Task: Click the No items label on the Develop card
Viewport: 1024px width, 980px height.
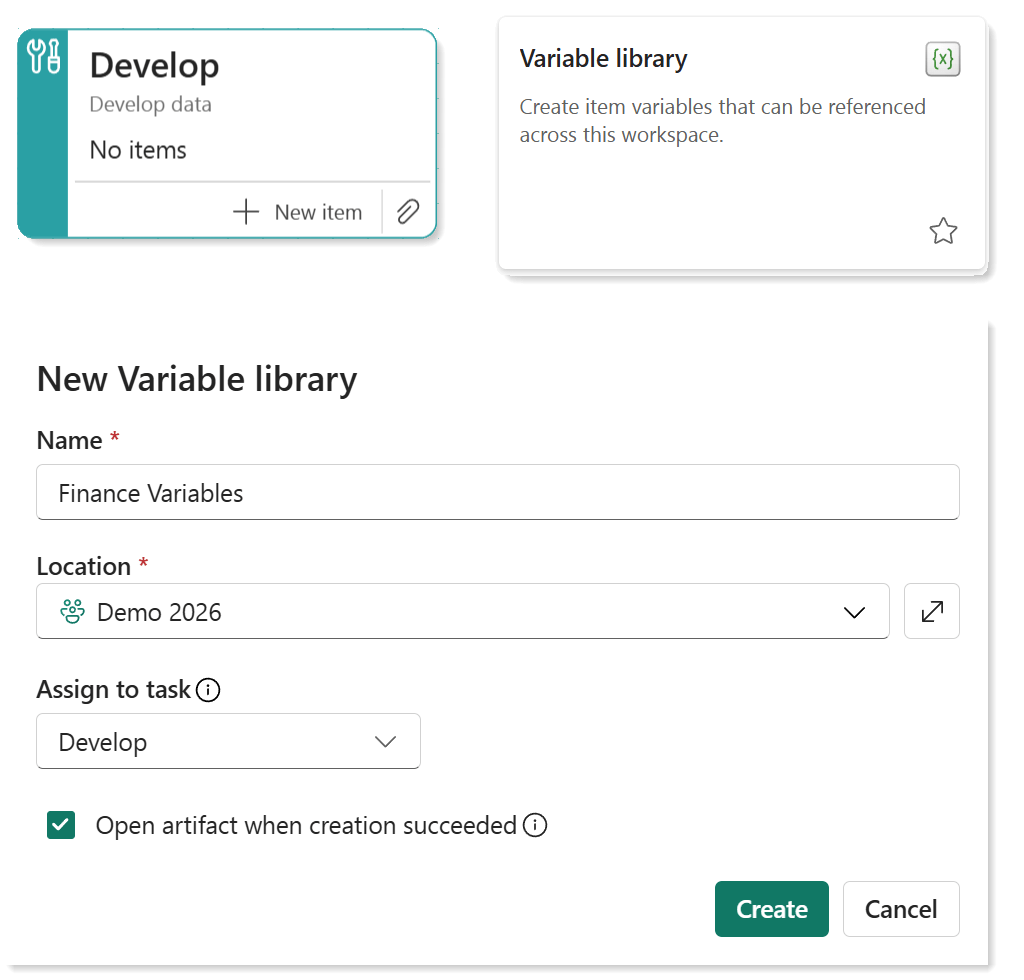Action: pyautogui.click(x=138, y=150)
